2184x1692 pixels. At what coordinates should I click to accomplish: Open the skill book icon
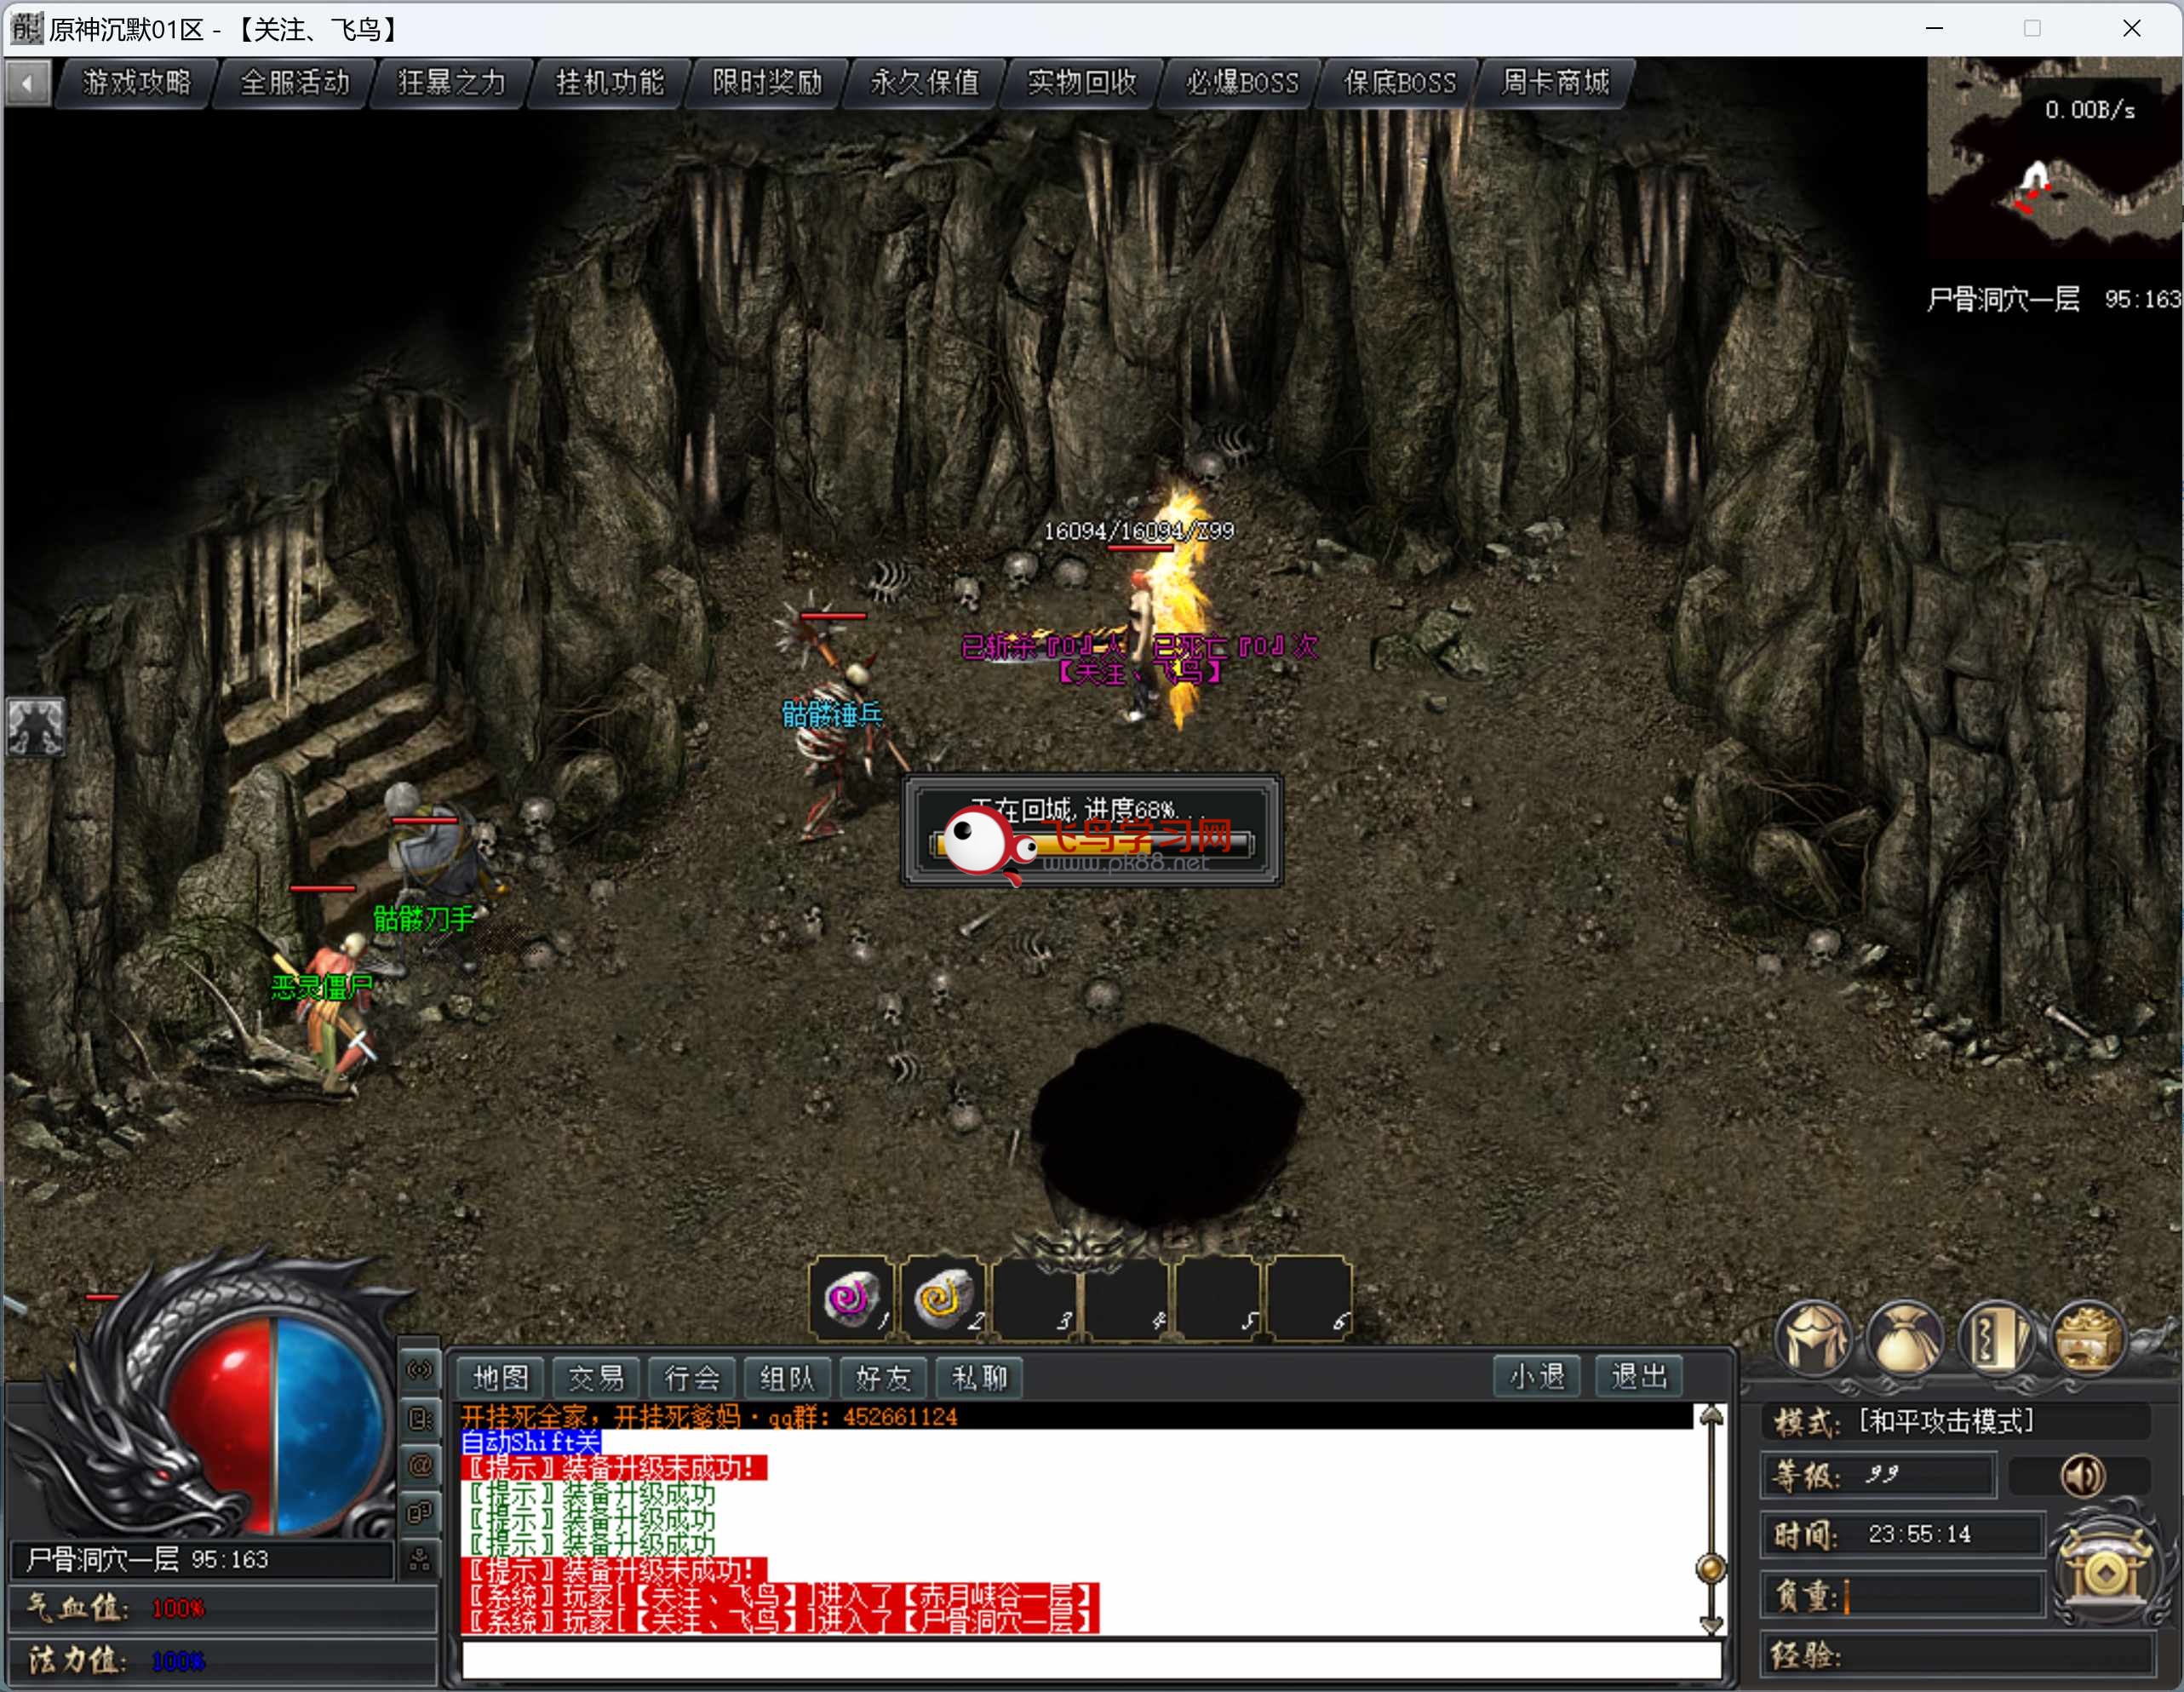point(1995,1337)
